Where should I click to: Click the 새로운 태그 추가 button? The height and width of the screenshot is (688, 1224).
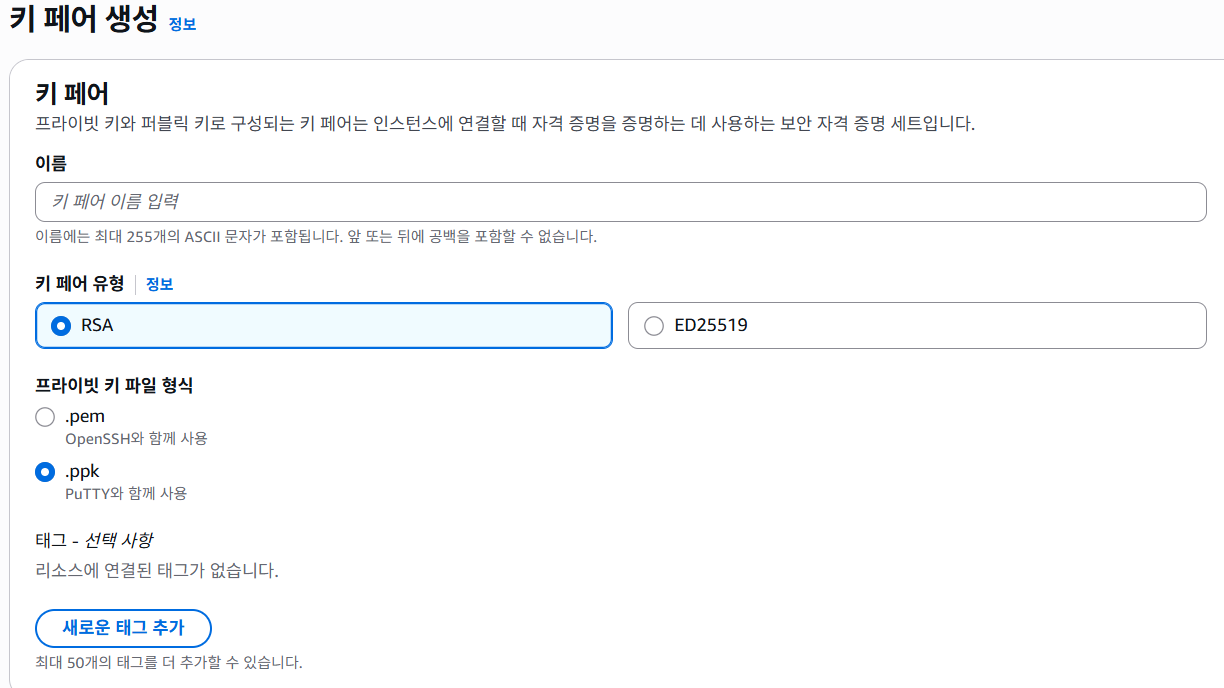(x=123, y=628)
